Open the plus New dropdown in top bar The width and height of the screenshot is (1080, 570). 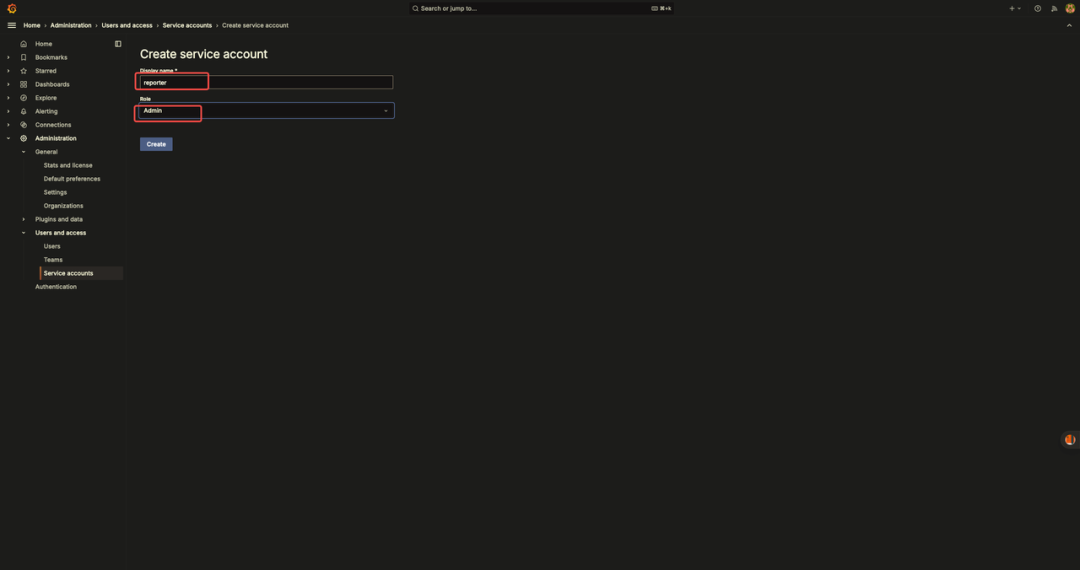click(x=1014, y=8)
